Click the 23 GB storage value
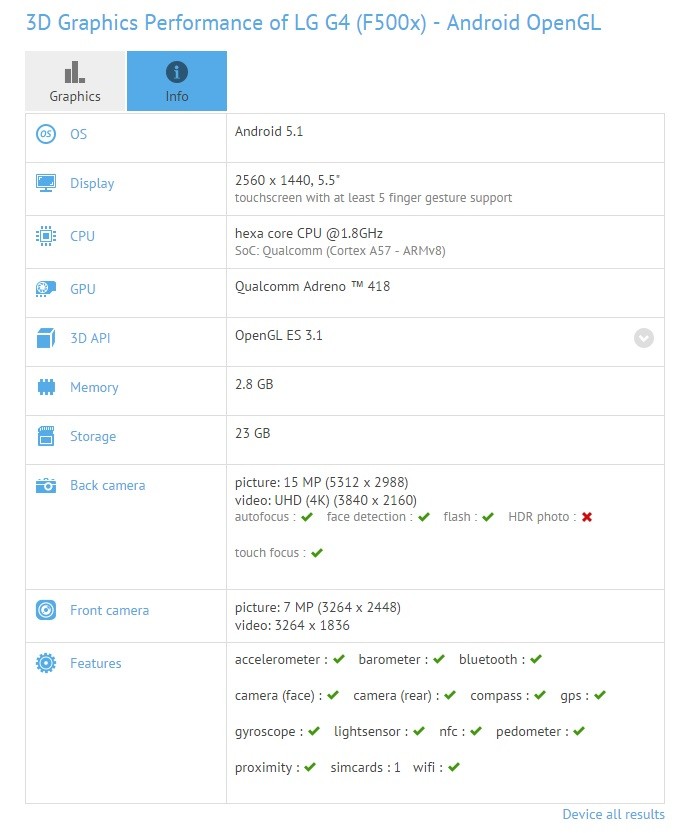 tap(252, 433)
